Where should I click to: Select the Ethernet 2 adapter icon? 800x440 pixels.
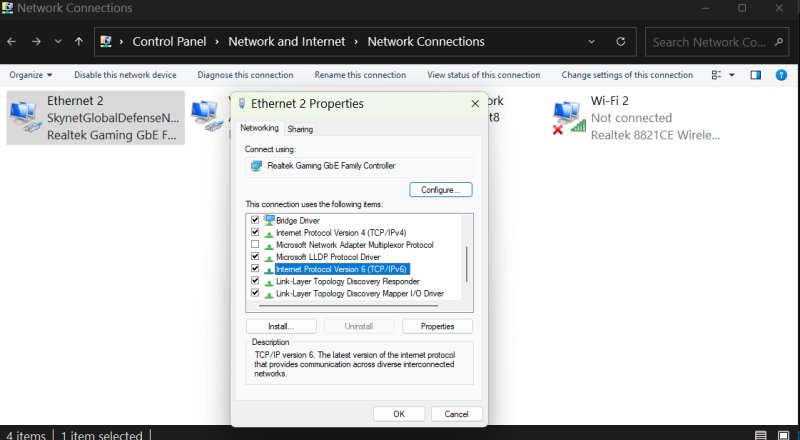pyautogui.click(x=26, y=118)
